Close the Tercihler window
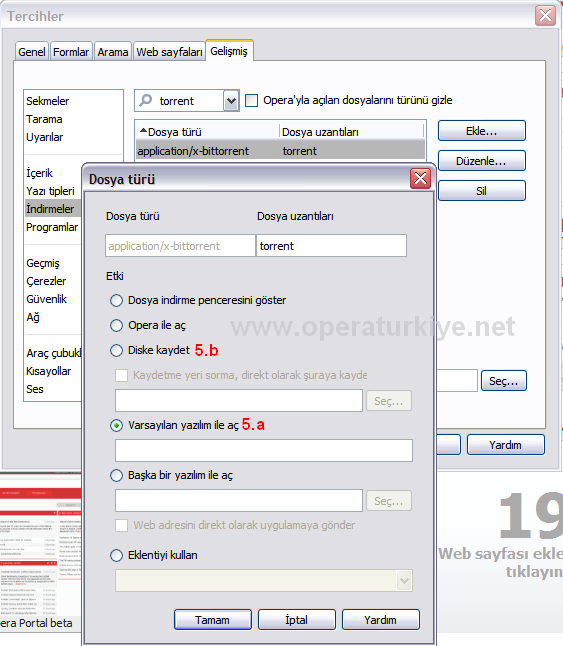This screenshot has width=563, height=646. pyautogui.click(x=545, y=16)
